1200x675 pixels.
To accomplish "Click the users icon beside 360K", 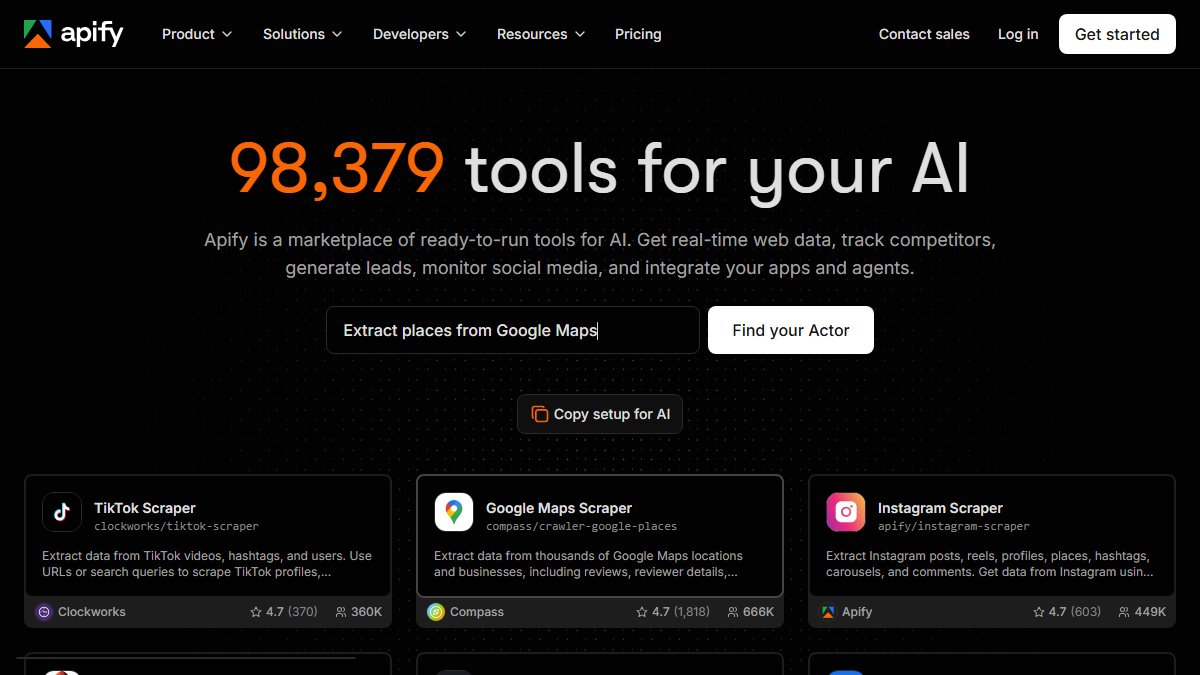I will (x=341, y=612).
